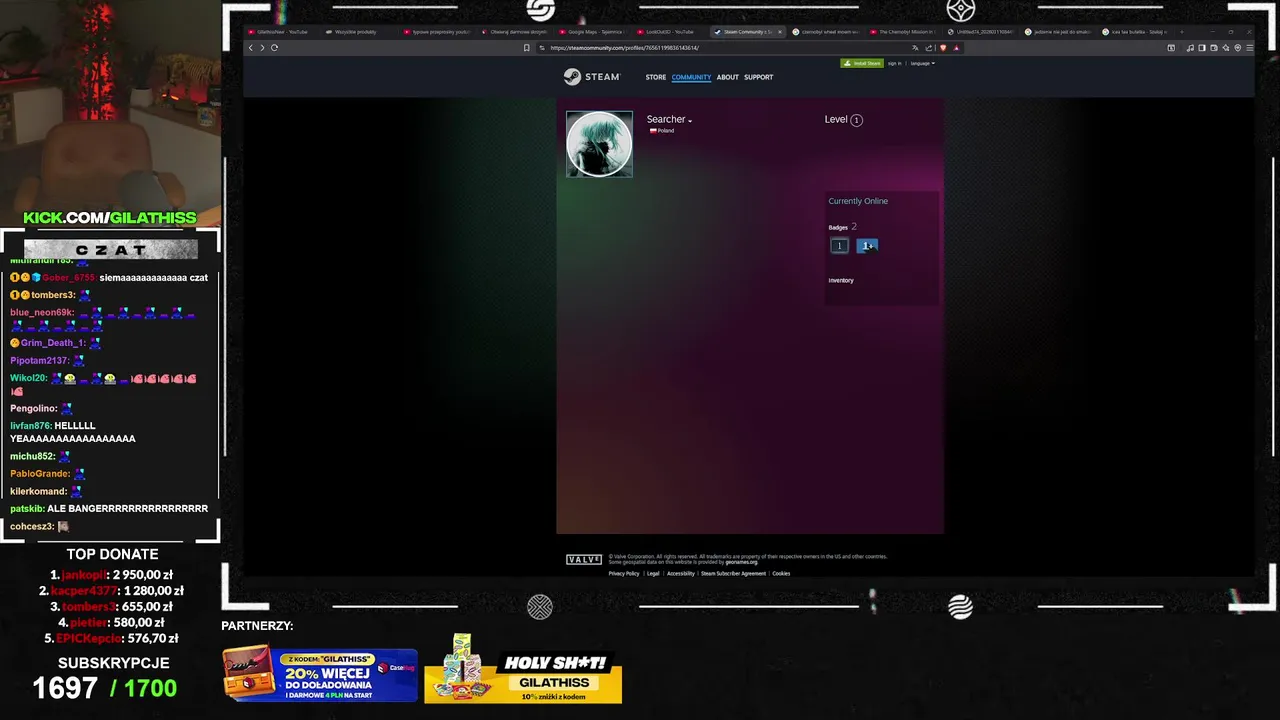Image resolution: width=1280 pixels, height=720 pixels.
Task: Click the bookmark icon in address bar
Action: click(527, 47)
